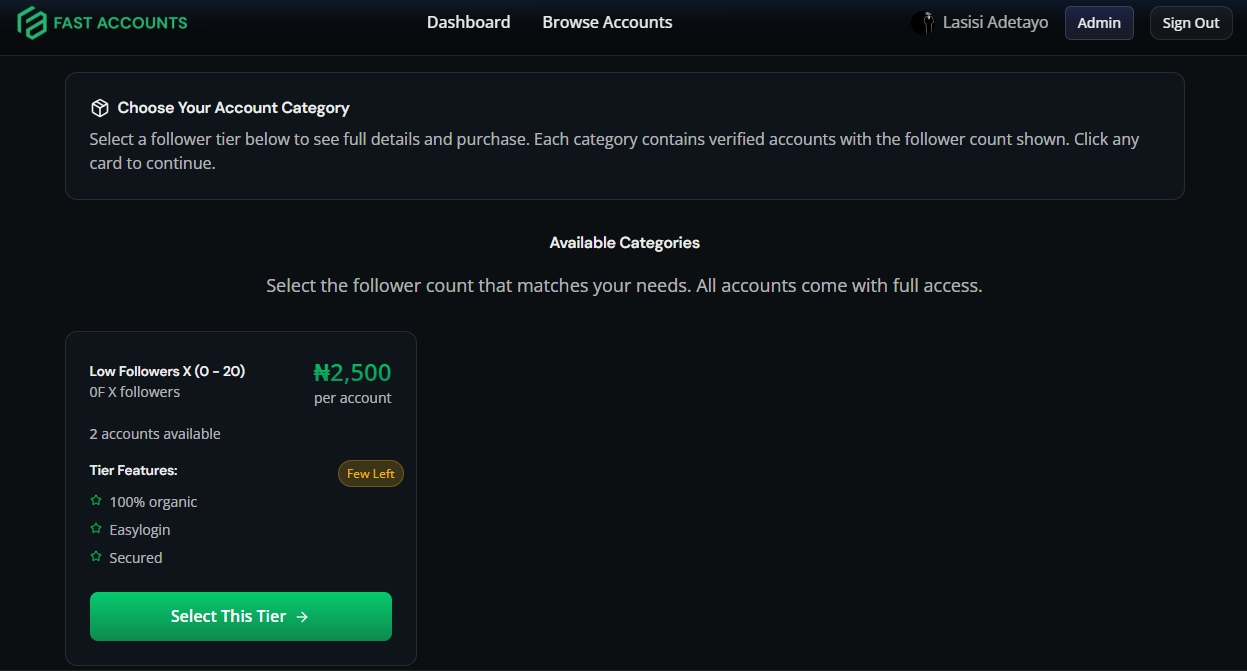Click the star icon next to 100% organic
Screen dimensions: 1247x671
pos(96,501)
